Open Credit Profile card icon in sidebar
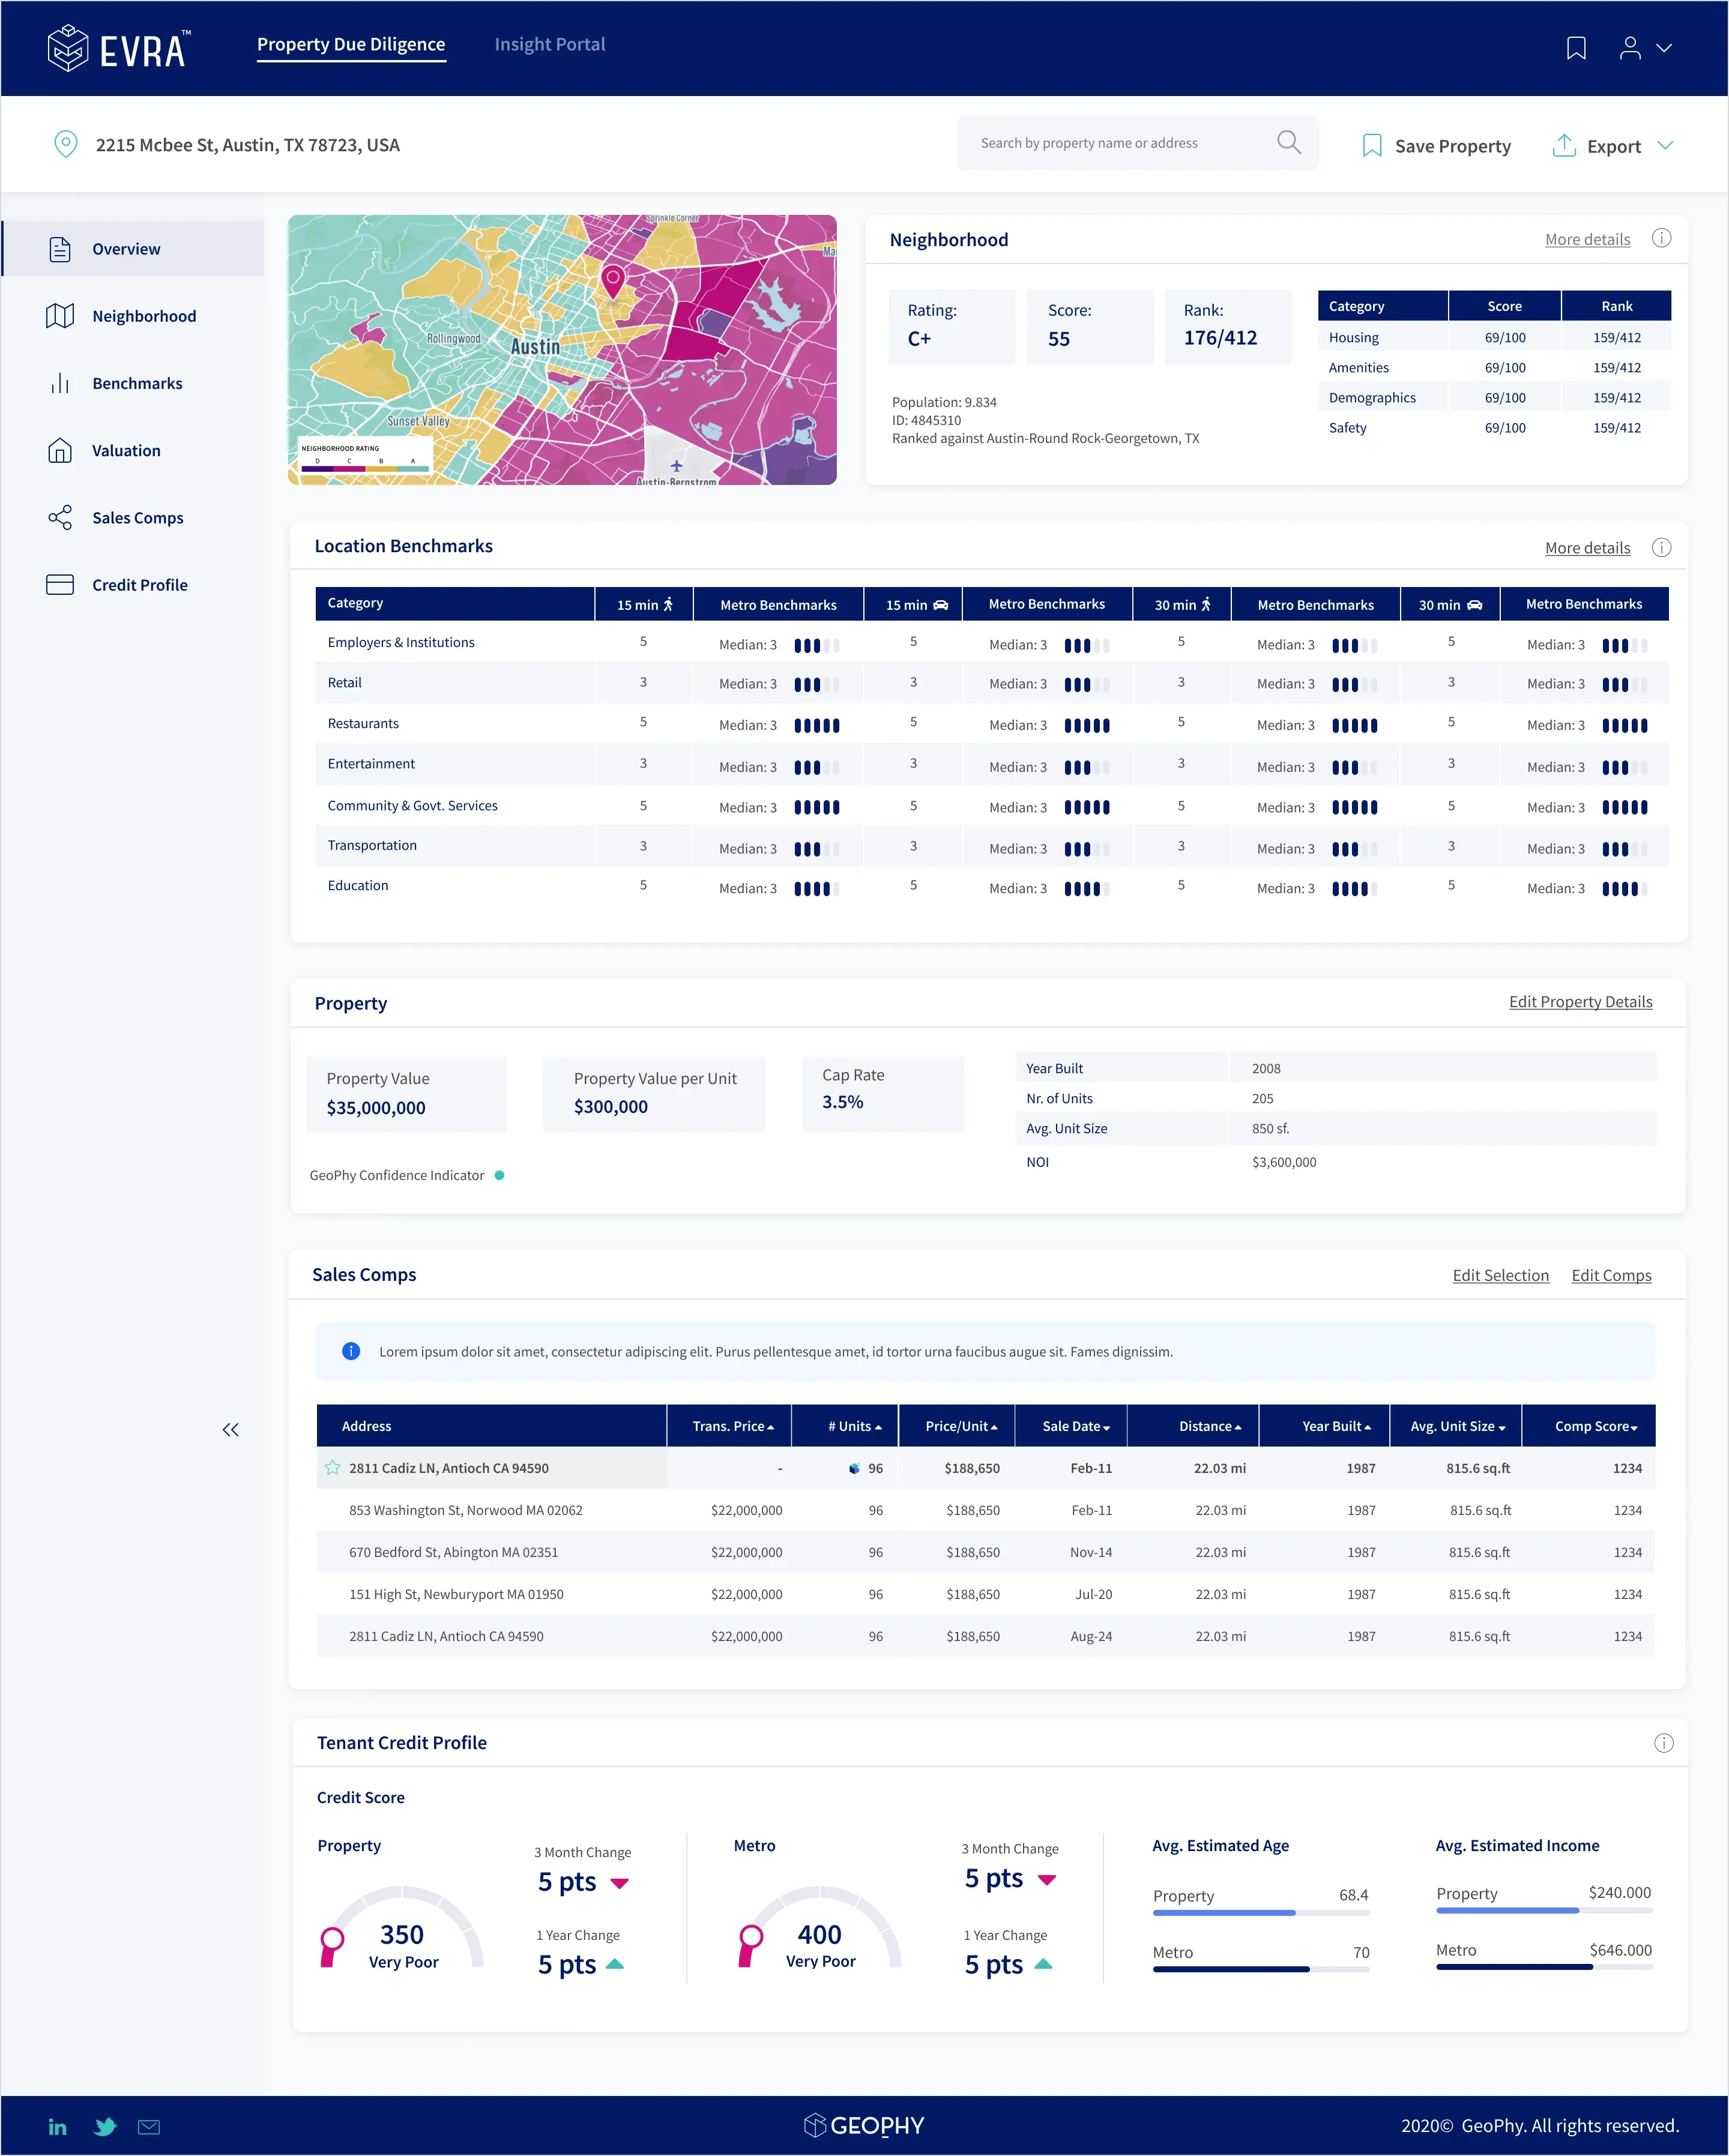Screen dimensions: 1729x2156 coord(60,585)
